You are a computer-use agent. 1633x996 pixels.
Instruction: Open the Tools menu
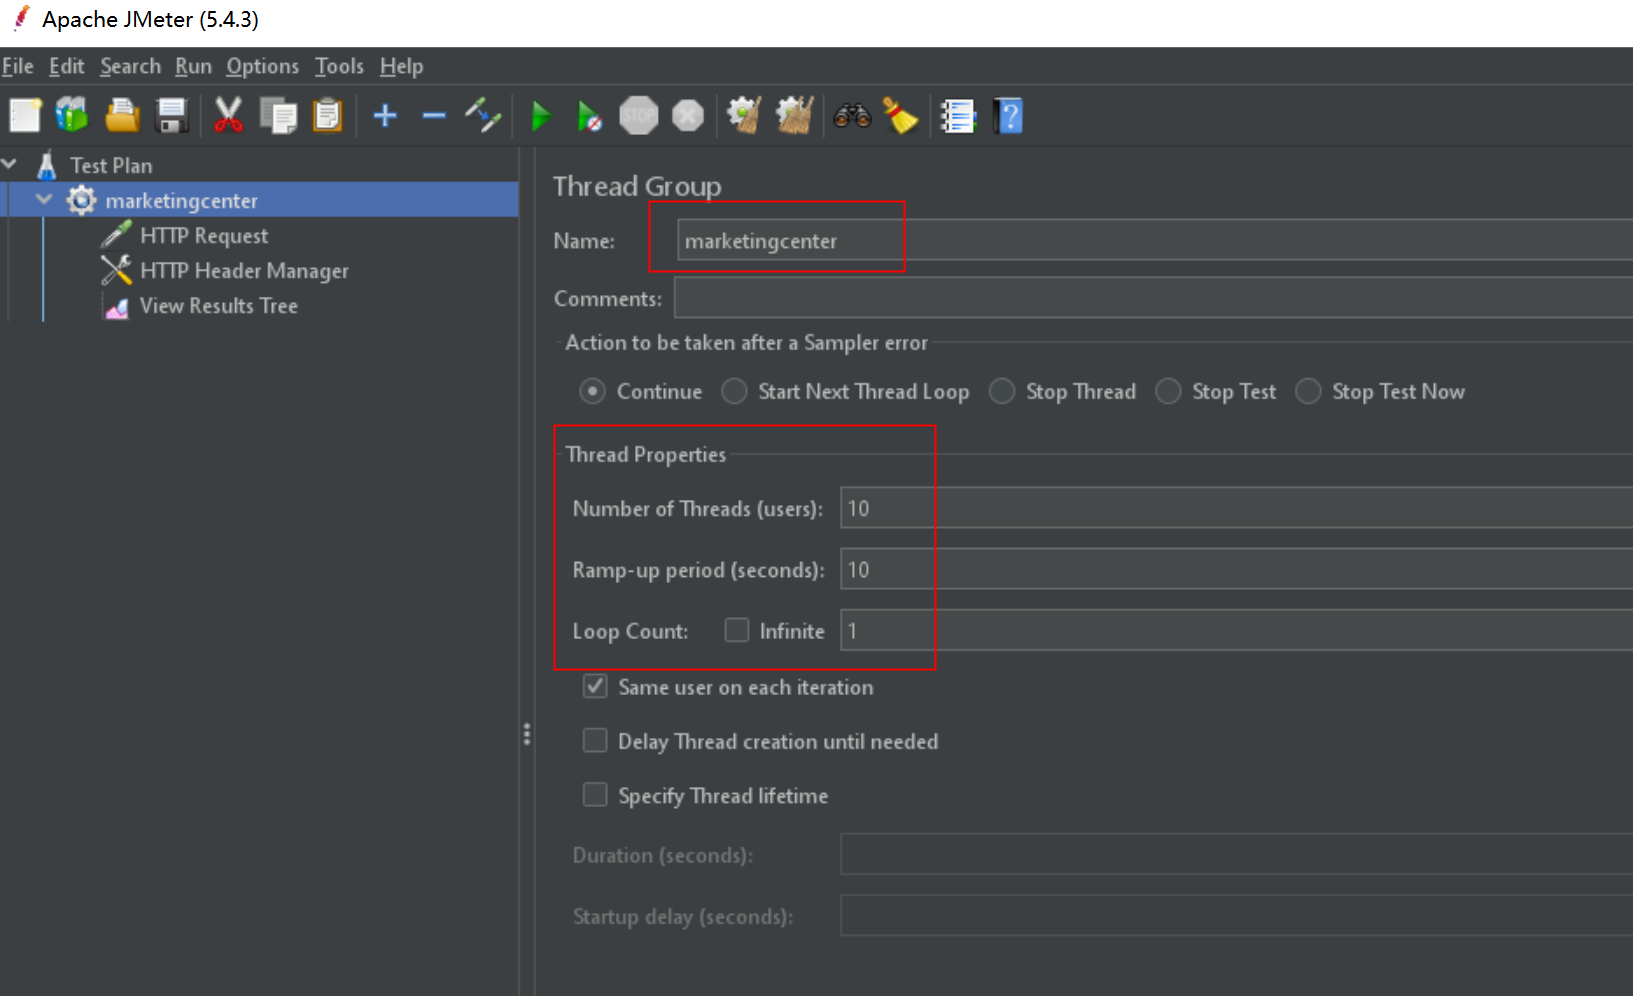point(339,66)
